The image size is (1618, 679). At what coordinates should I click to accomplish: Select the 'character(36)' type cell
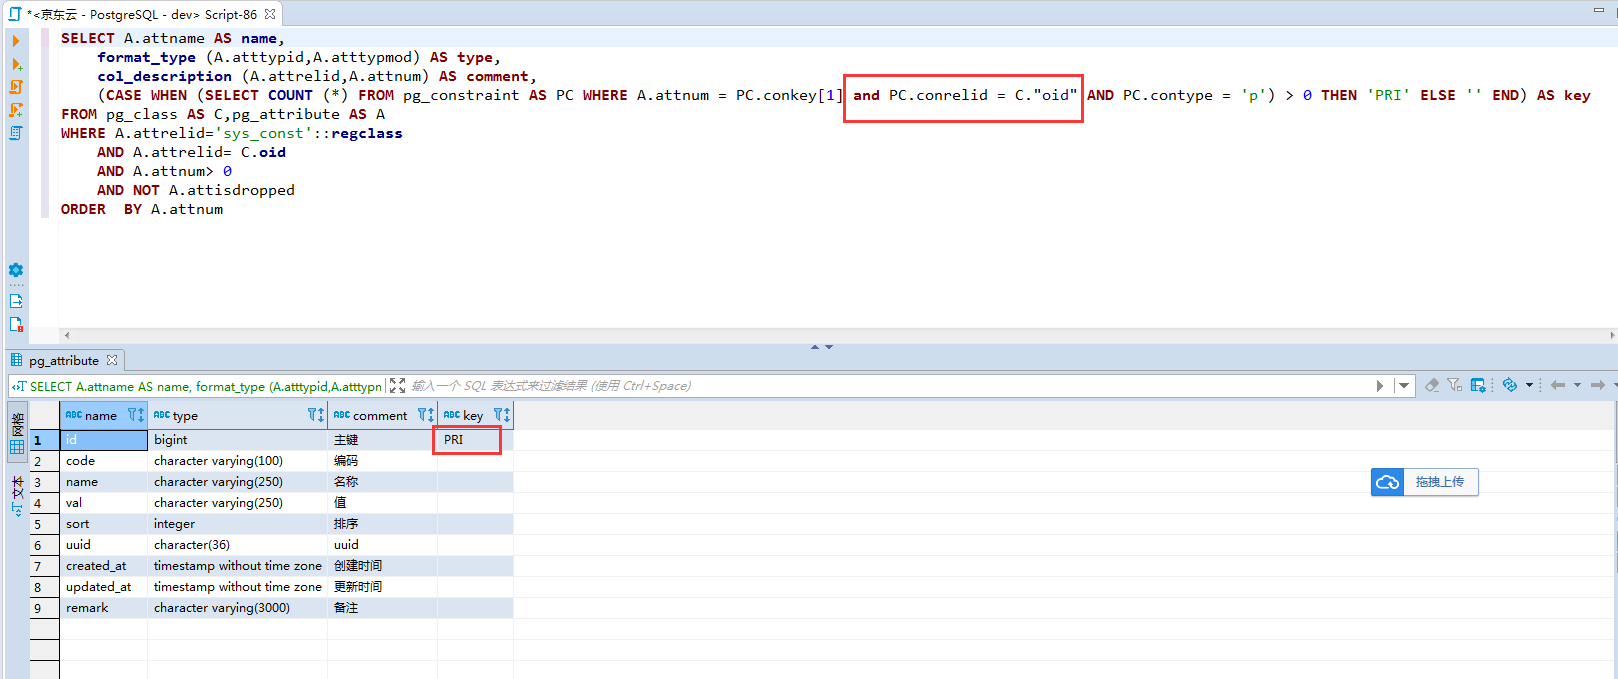[x=238, y=545]
